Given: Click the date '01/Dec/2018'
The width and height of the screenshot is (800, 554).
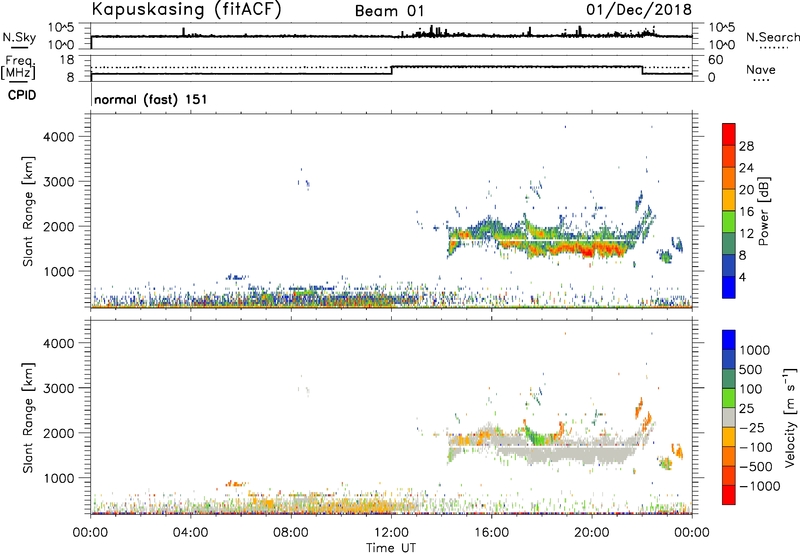Looking at the screenshot, I should point(639,9).
